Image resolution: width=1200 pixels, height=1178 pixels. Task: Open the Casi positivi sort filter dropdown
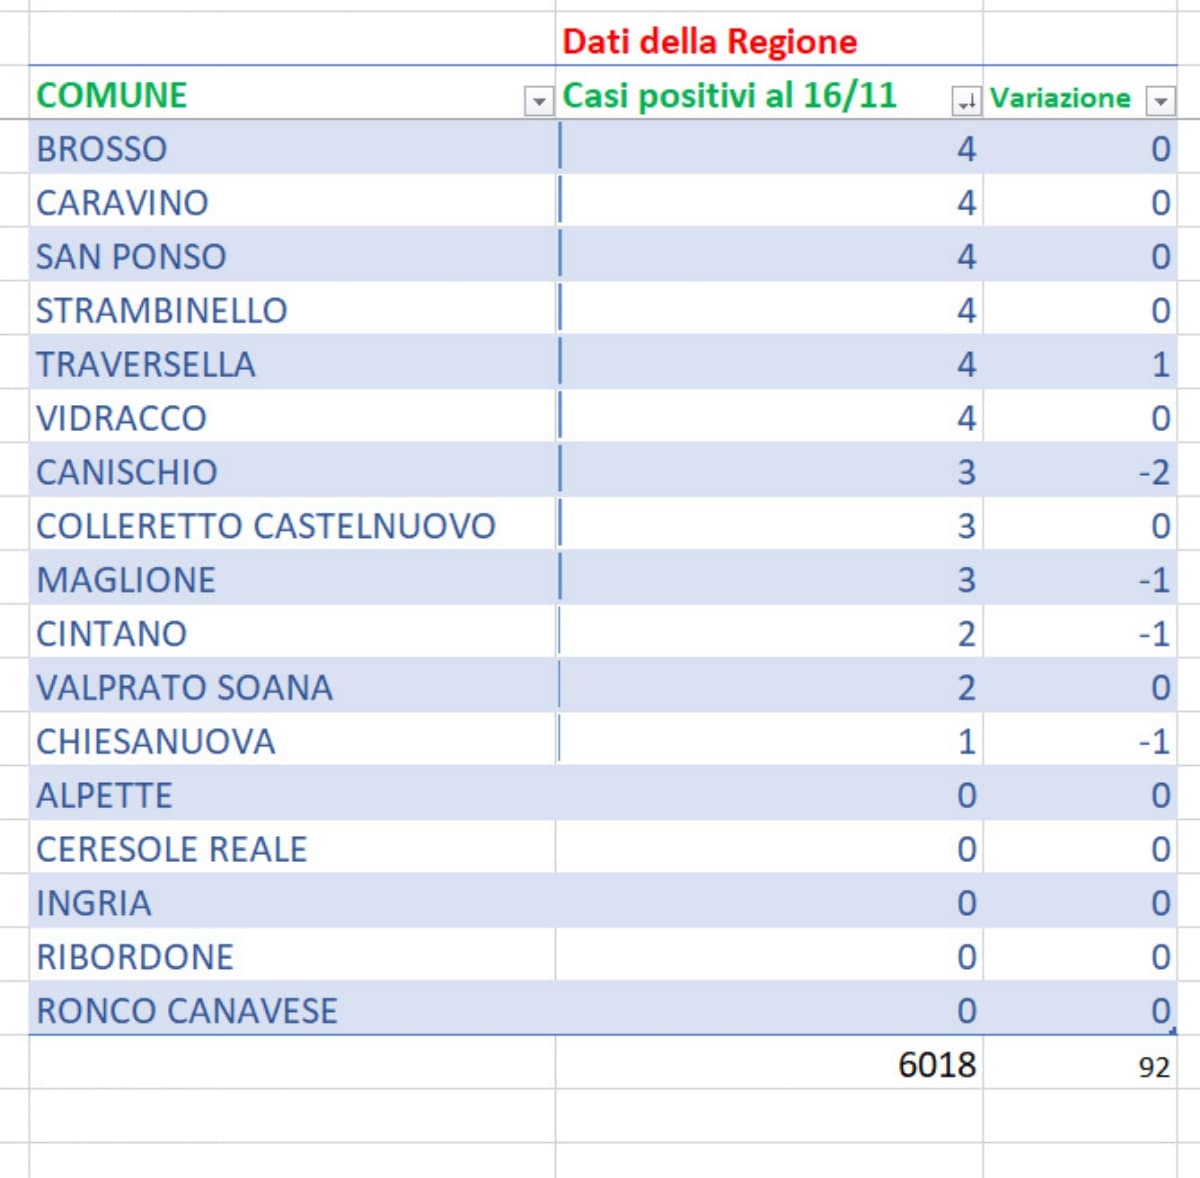pos(966,101)
